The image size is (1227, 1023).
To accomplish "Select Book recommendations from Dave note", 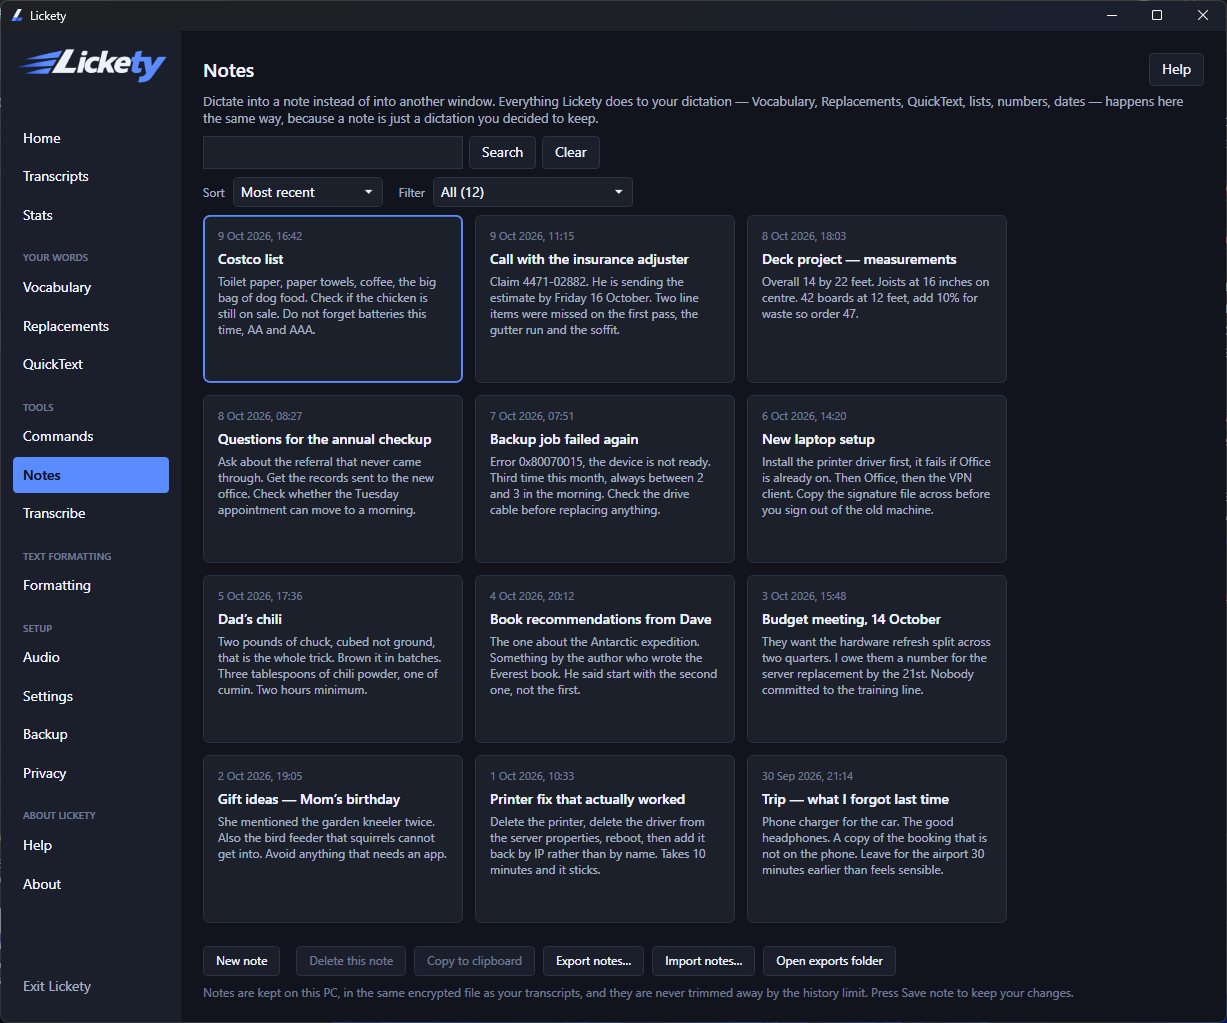I will click(605, 659).
